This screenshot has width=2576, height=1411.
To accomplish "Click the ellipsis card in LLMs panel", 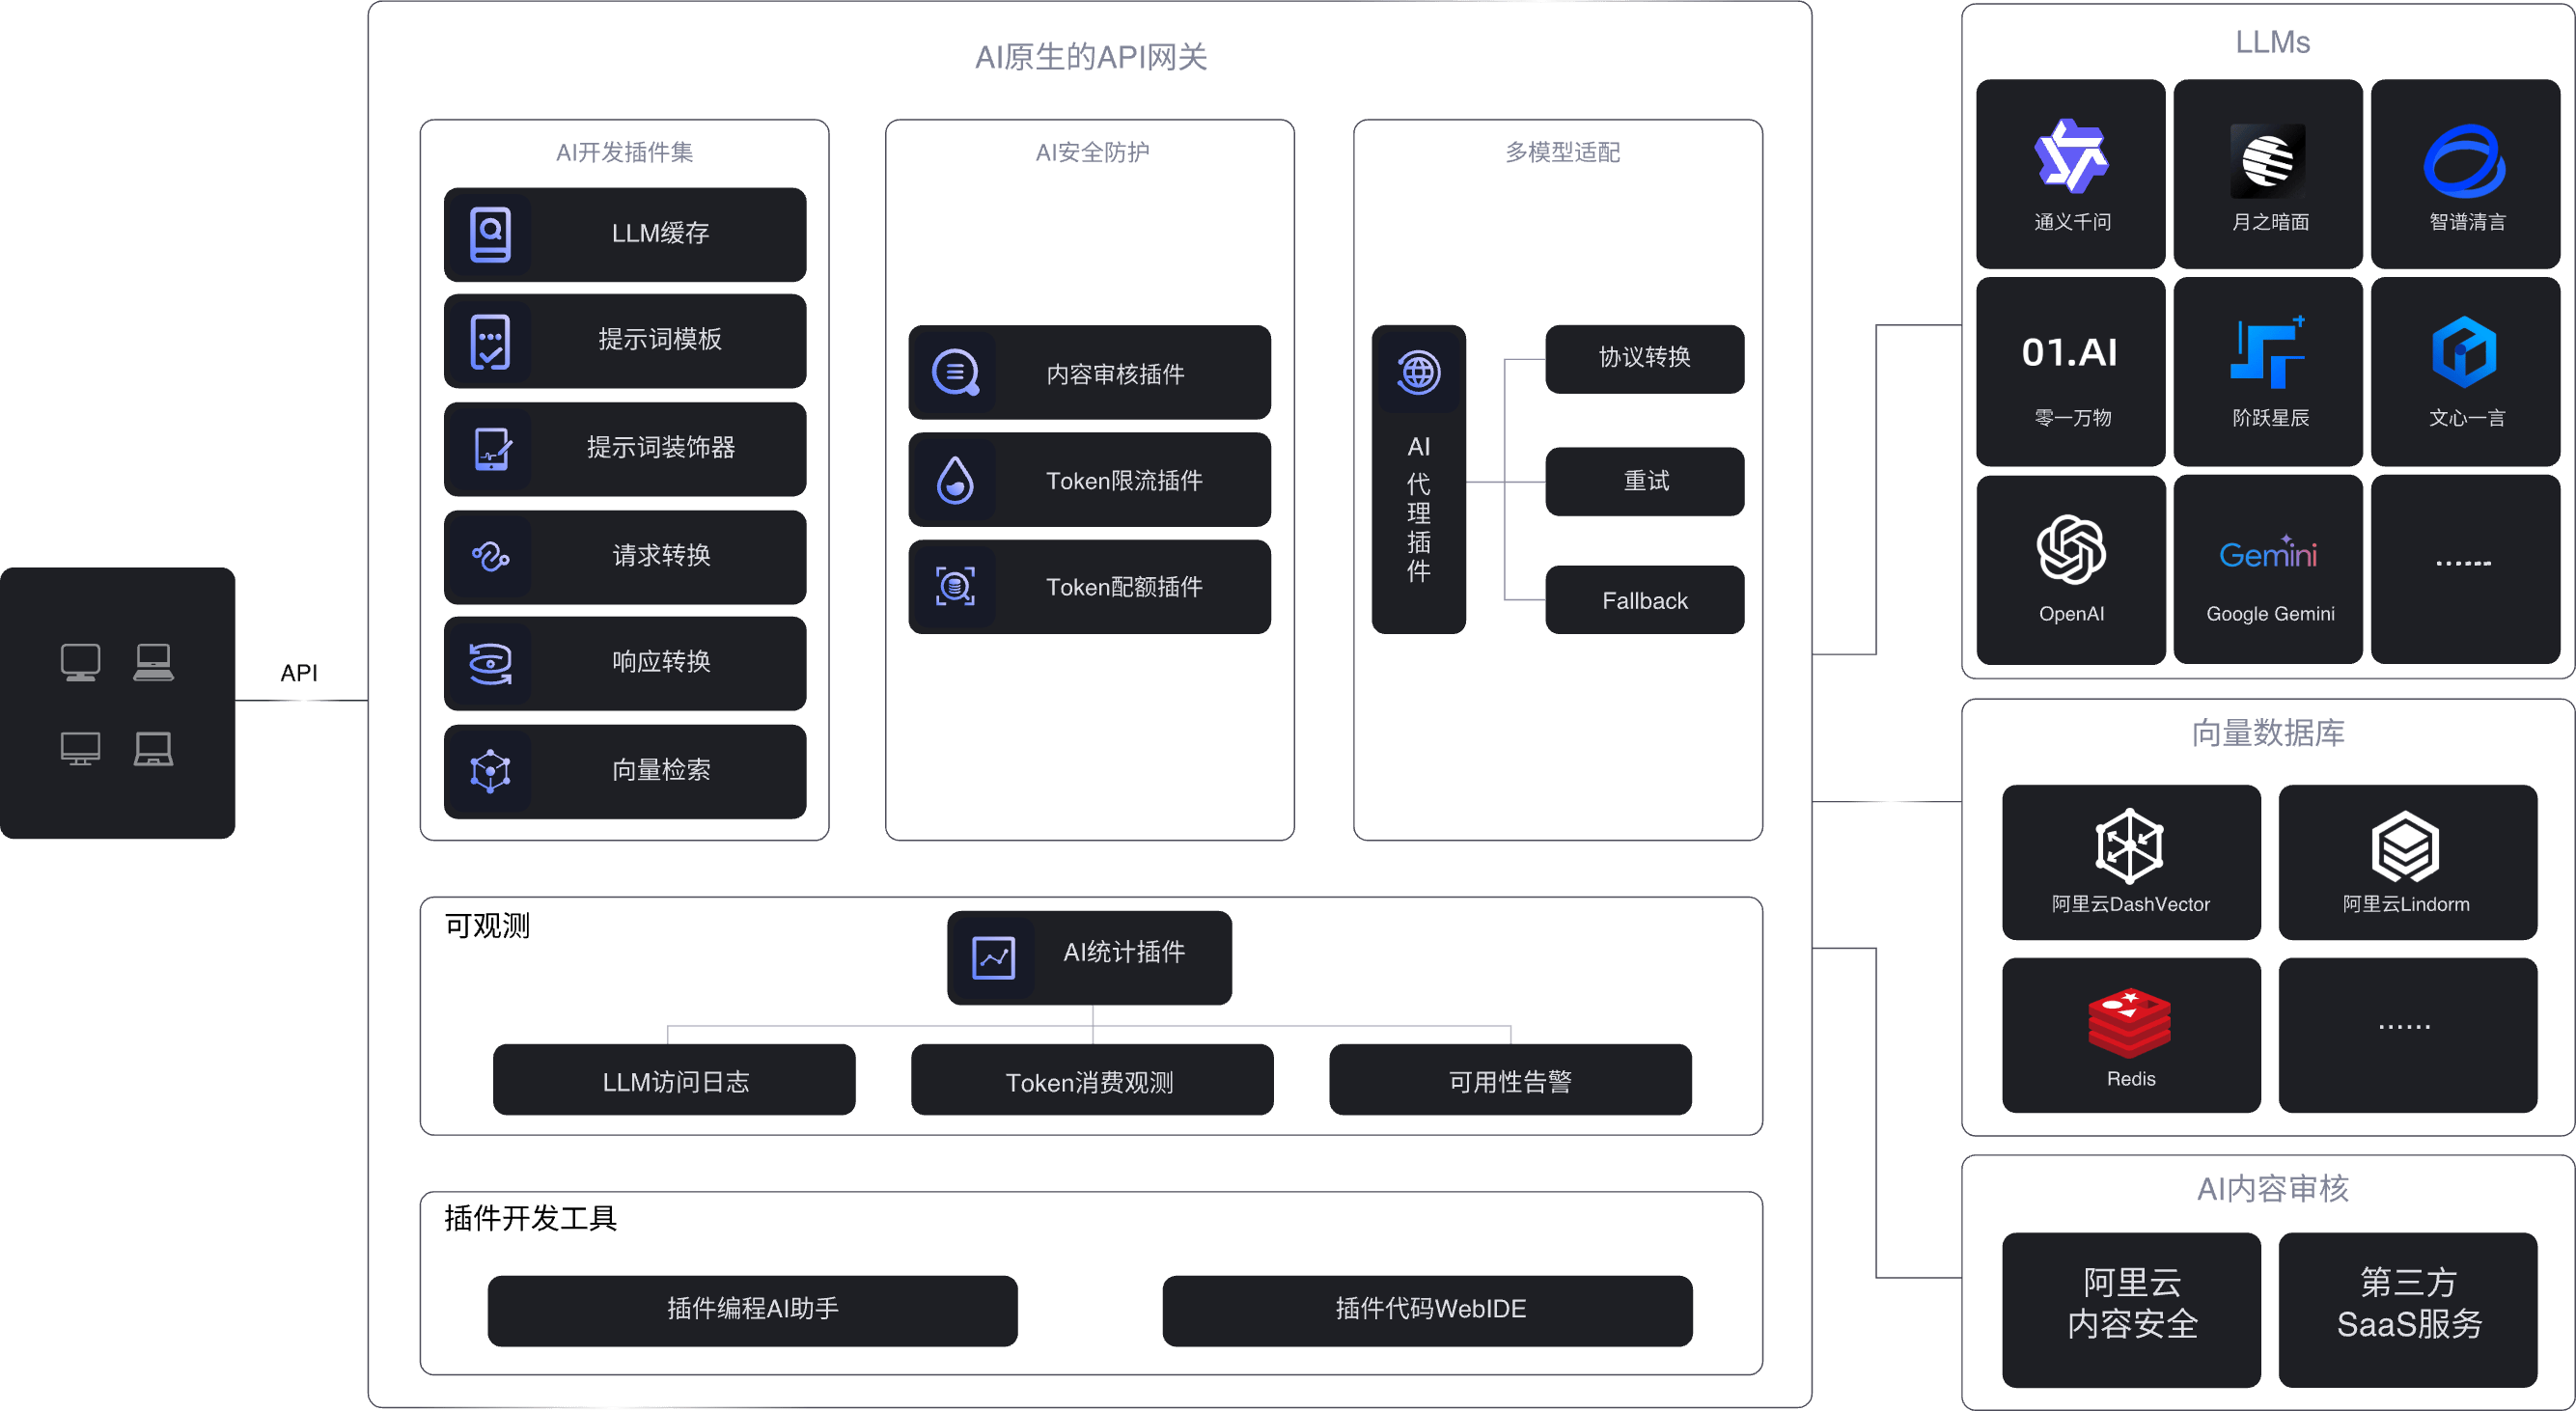I will (2465, 570).
